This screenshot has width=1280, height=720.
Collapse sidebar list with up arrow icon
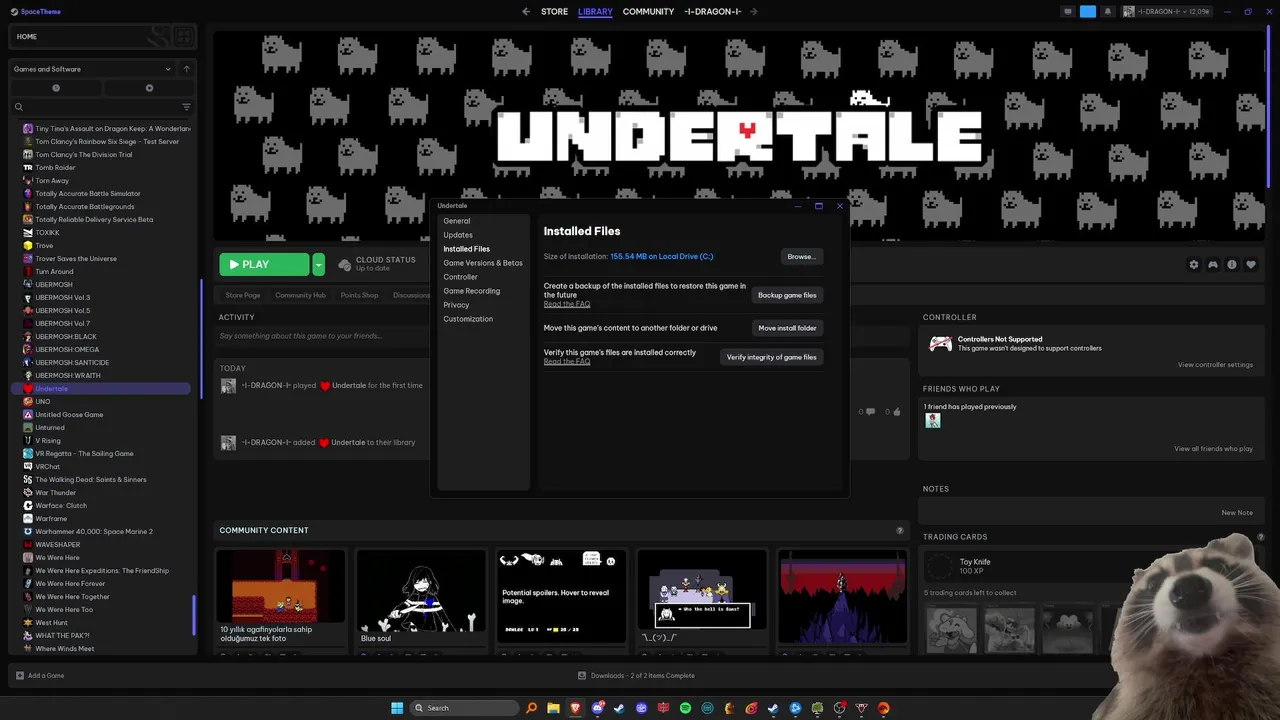tap(186, 69)
